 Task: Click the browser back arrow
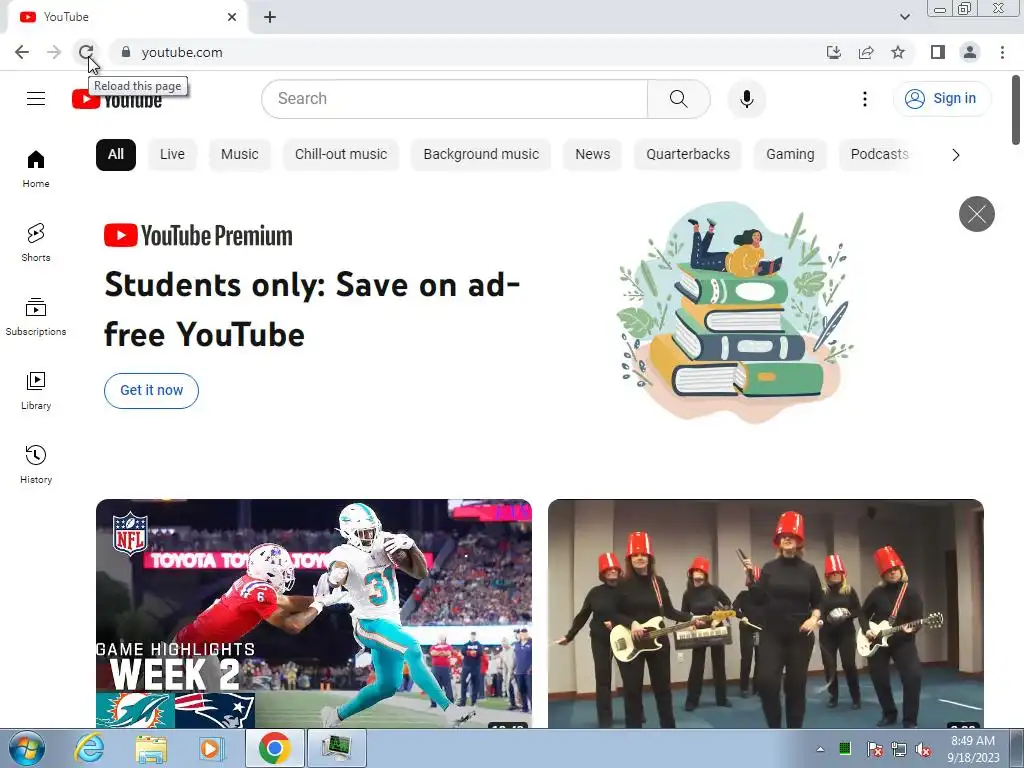(22, 52)
